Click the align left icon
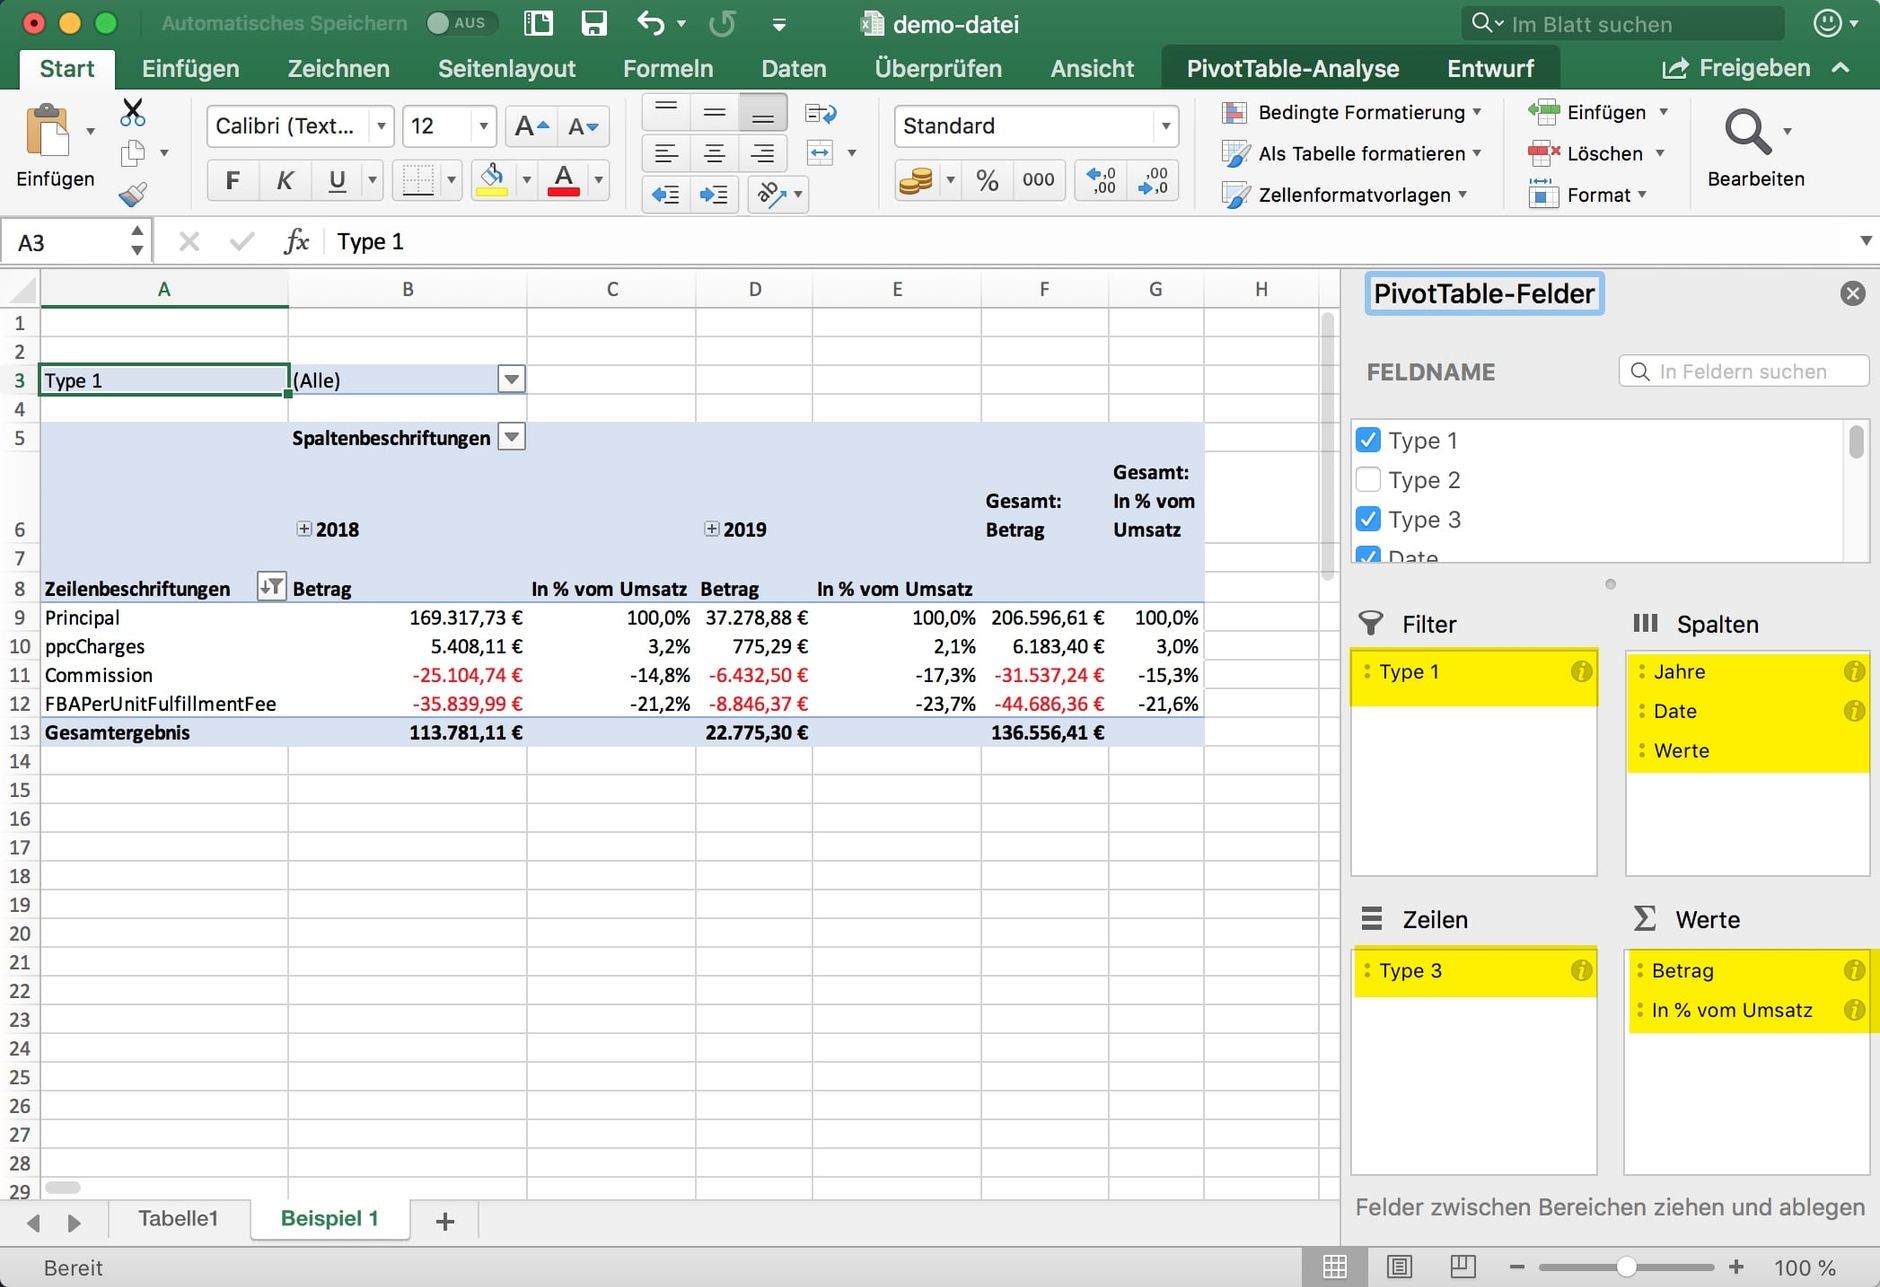Screen dimensions: 1880x1287 (x=666, y=153)
